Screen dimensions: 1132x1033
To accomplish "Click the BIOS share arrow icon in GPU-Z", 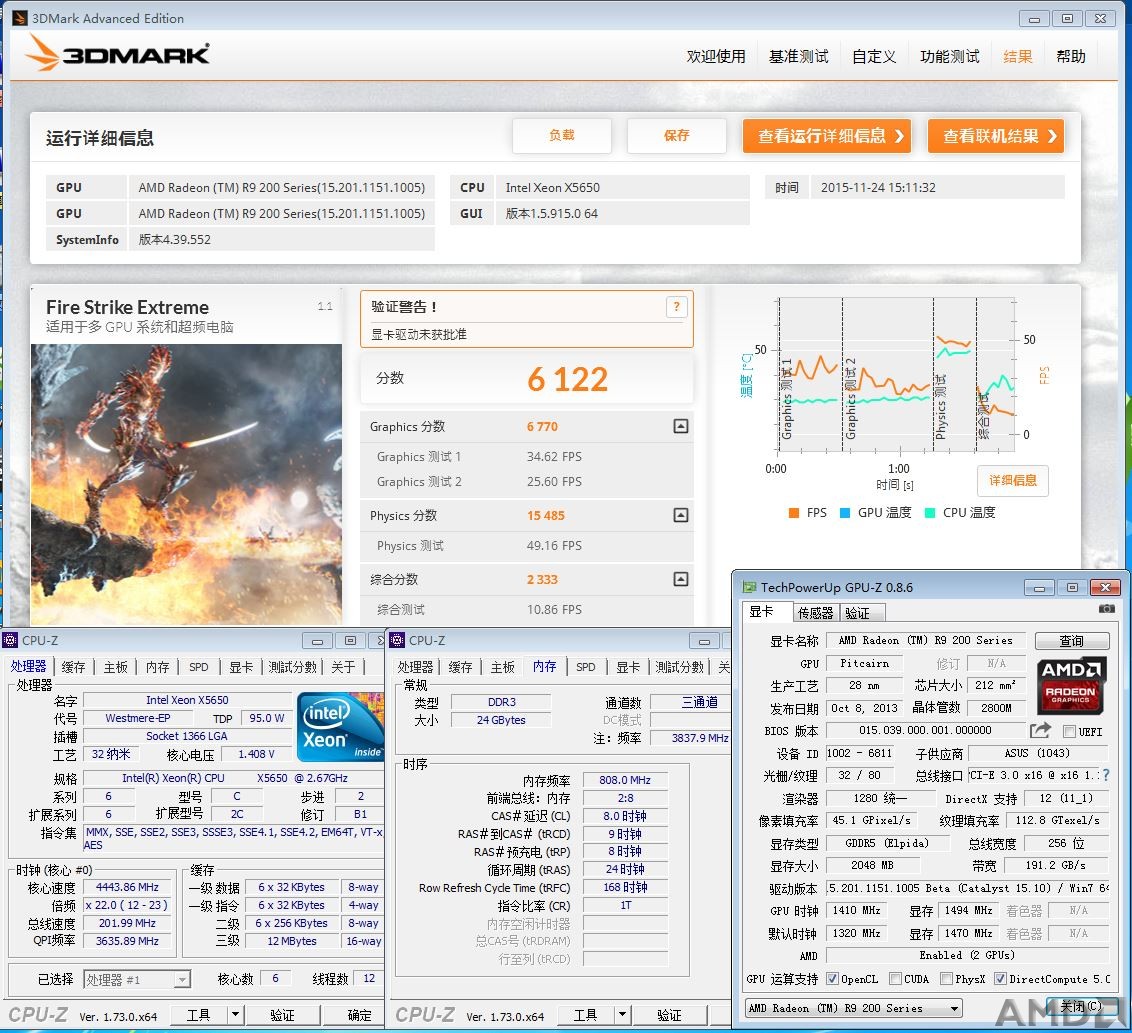I will (x=1040, y=731).
